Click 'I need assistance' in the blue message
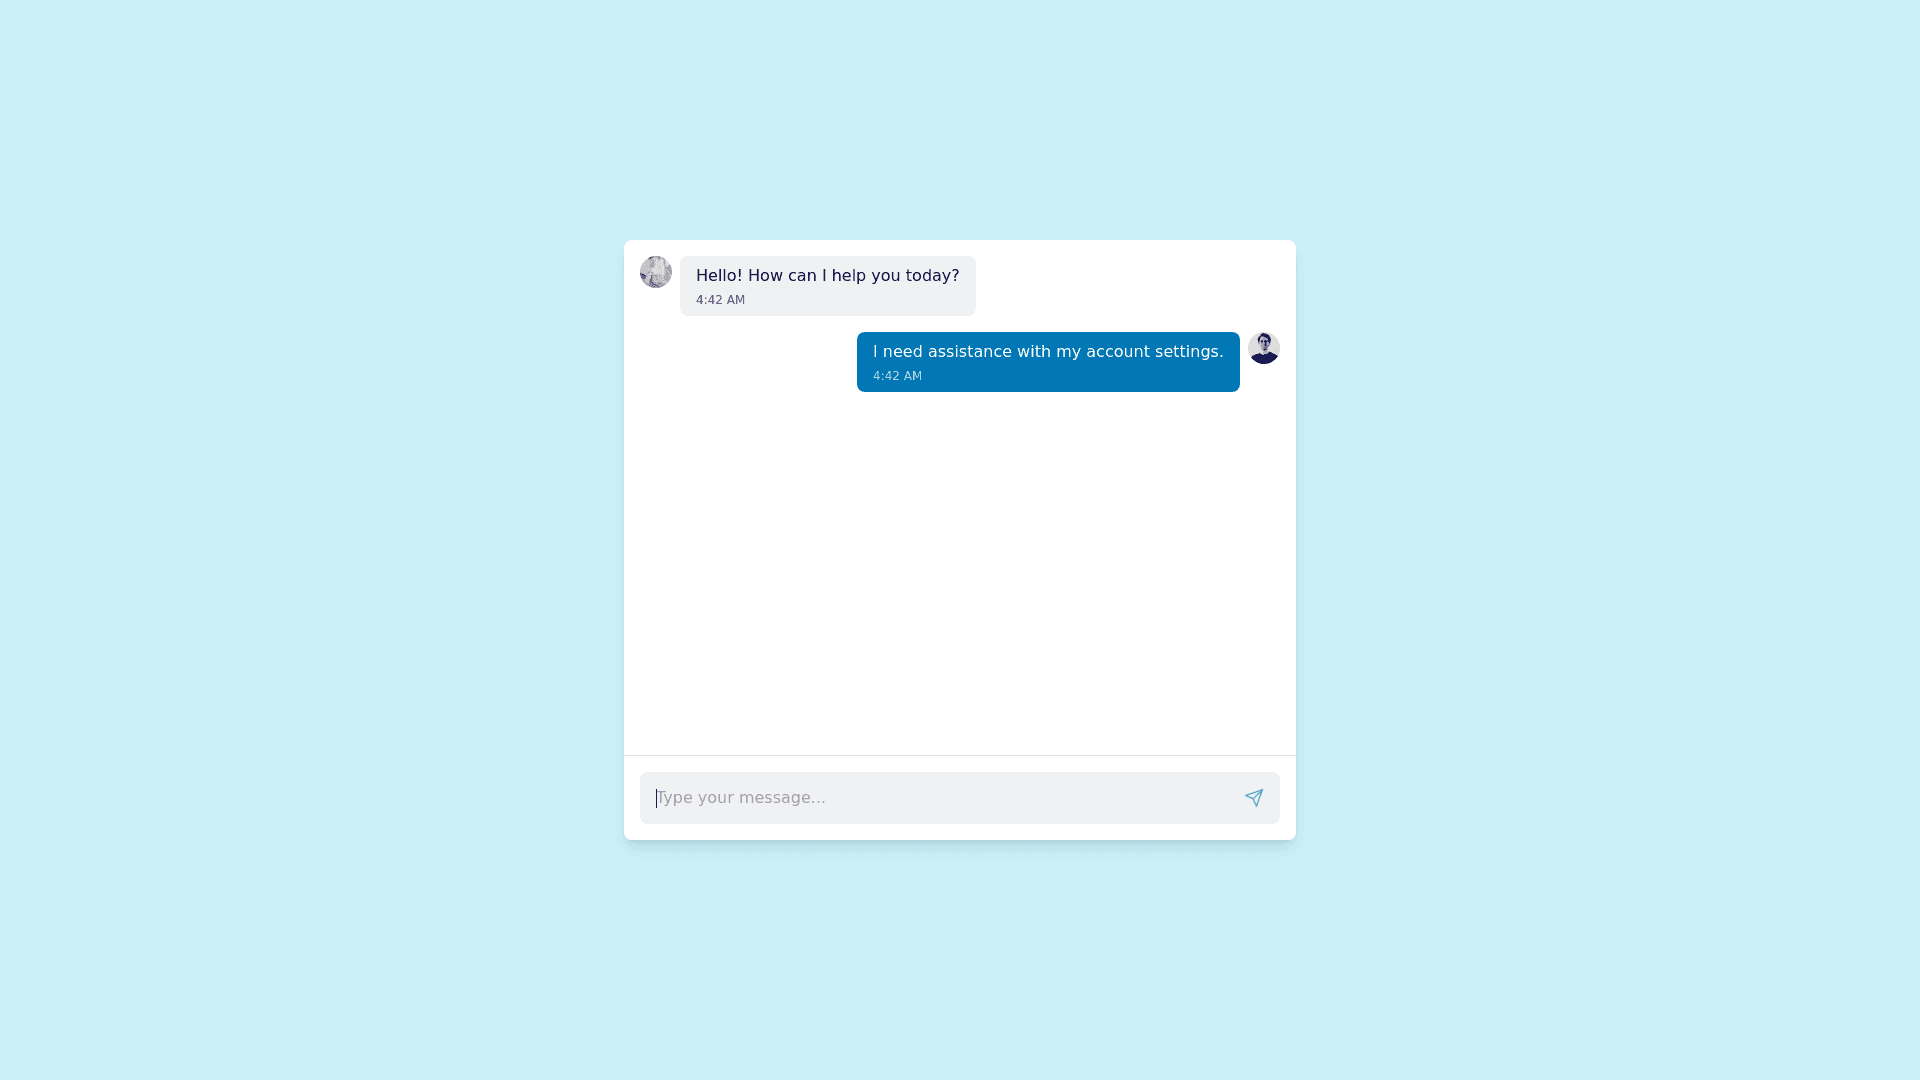 click(942, 352)
